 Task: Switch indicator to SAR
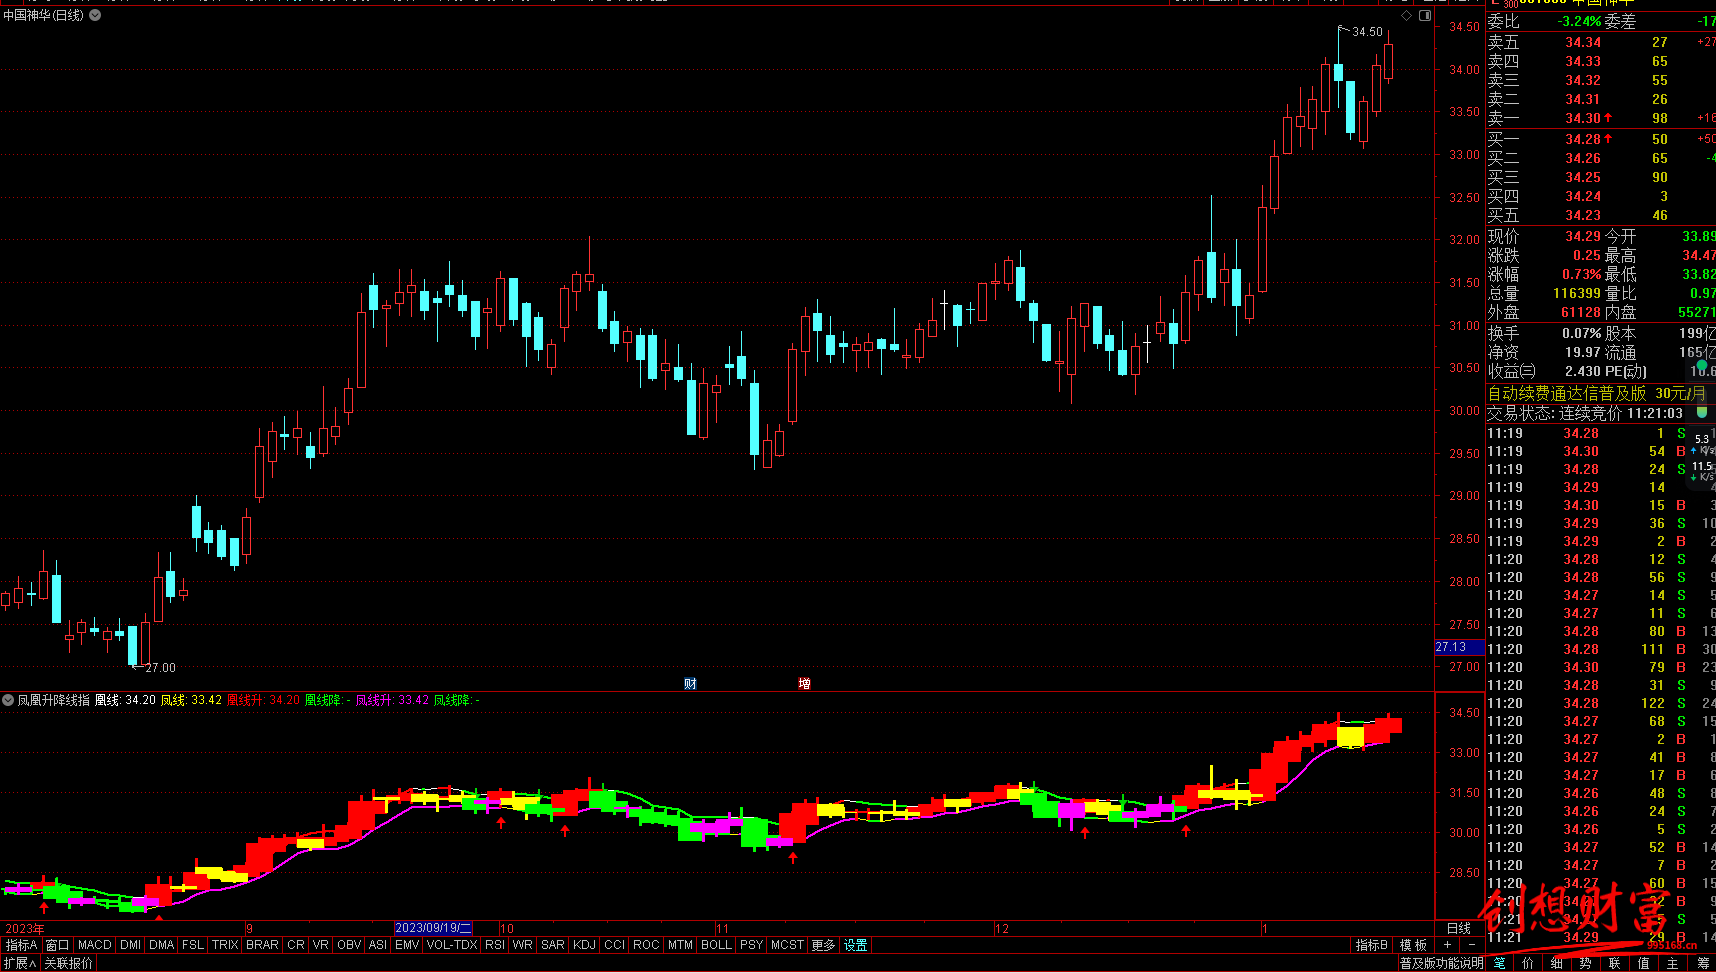553,945
